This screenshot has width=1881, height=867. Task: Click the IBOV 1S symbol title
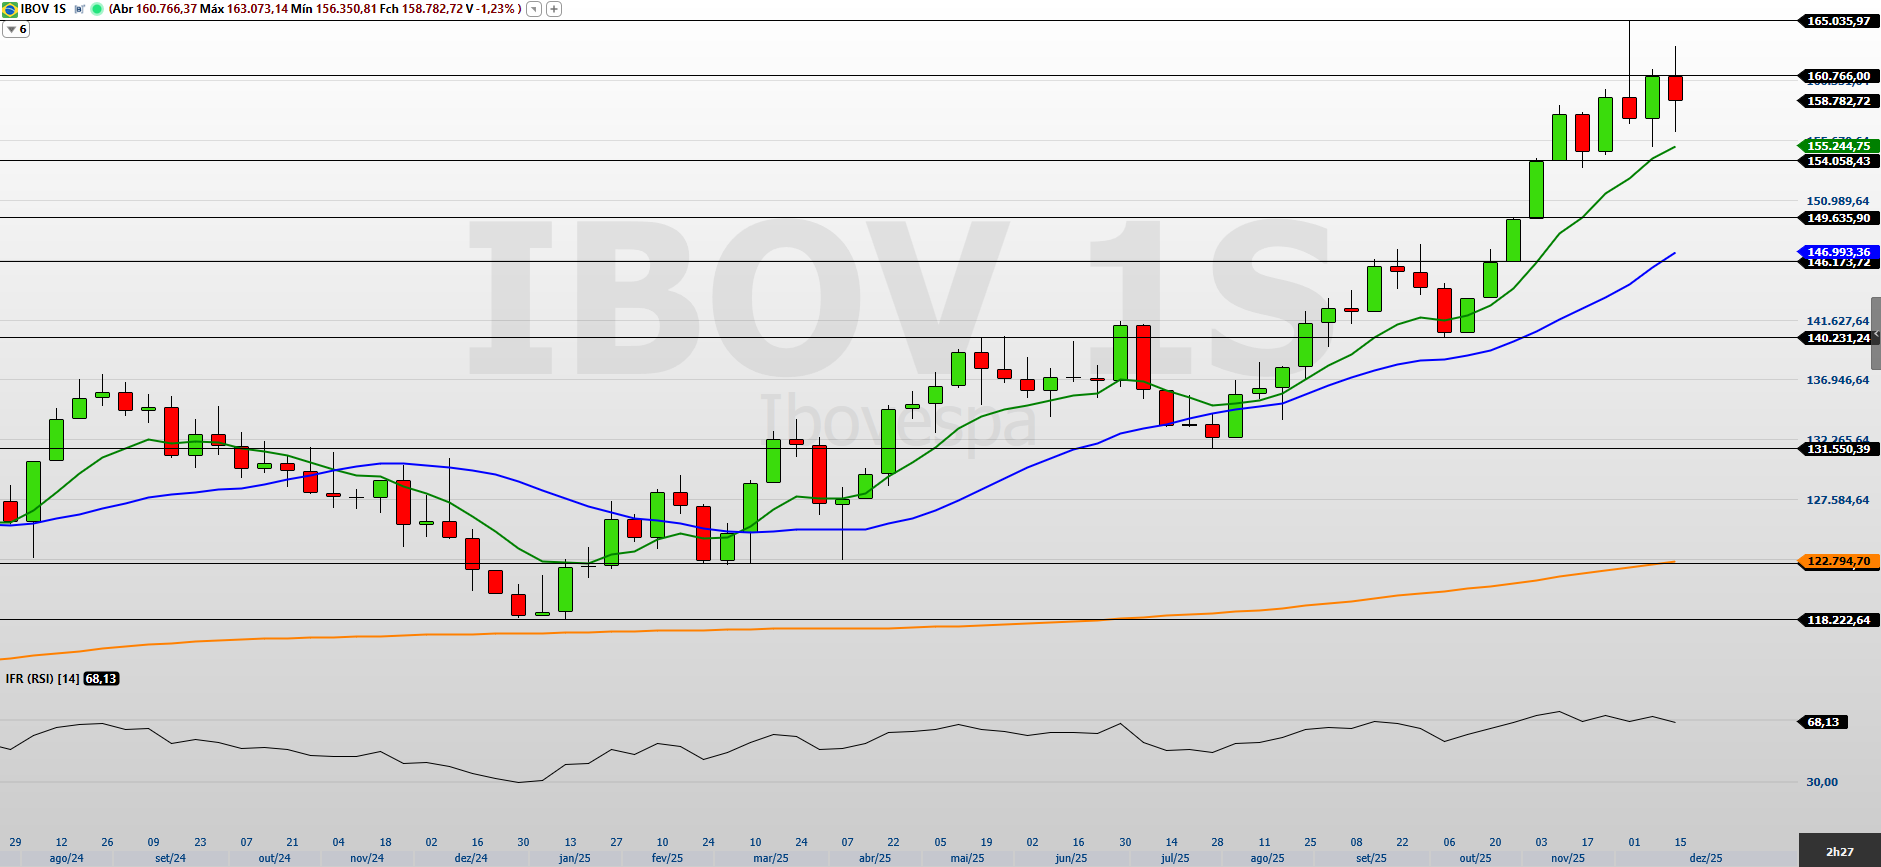click(x=44, y=9)
